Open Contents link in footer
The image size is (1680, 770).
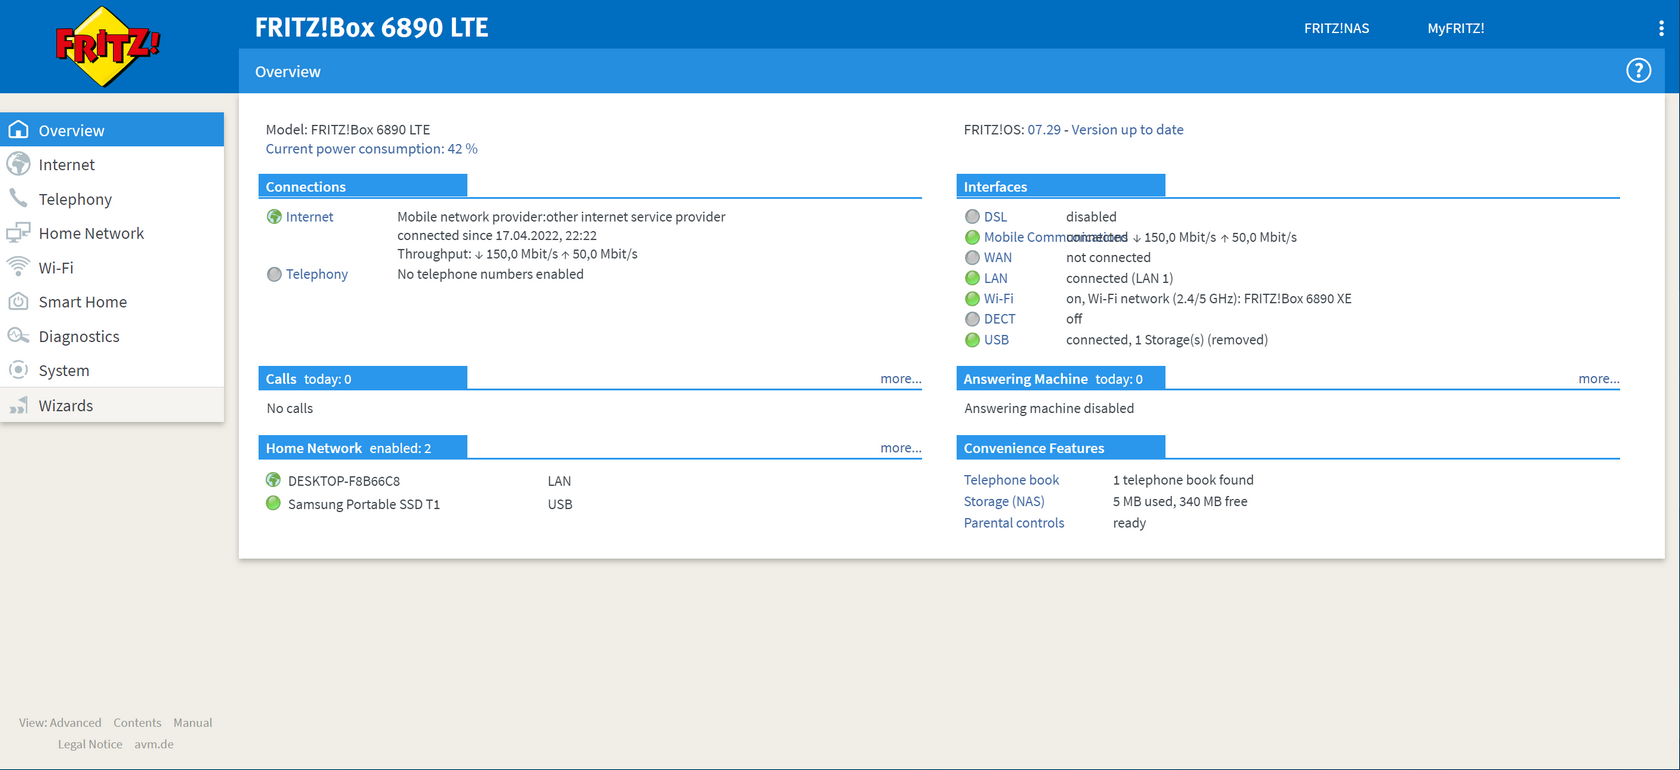coord(137,723)
